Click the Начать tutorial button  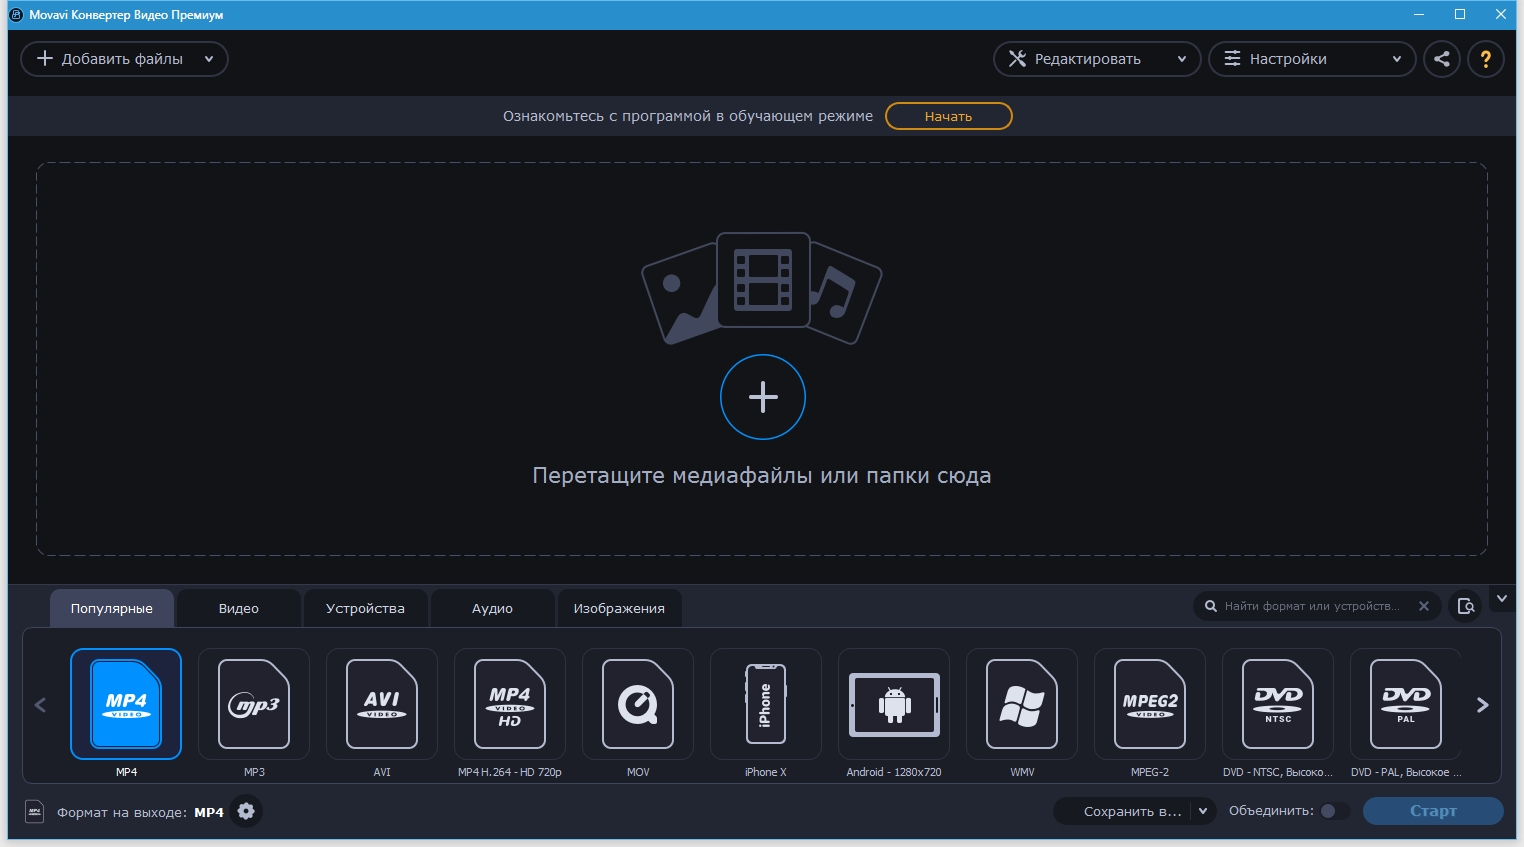pos(948,116)
